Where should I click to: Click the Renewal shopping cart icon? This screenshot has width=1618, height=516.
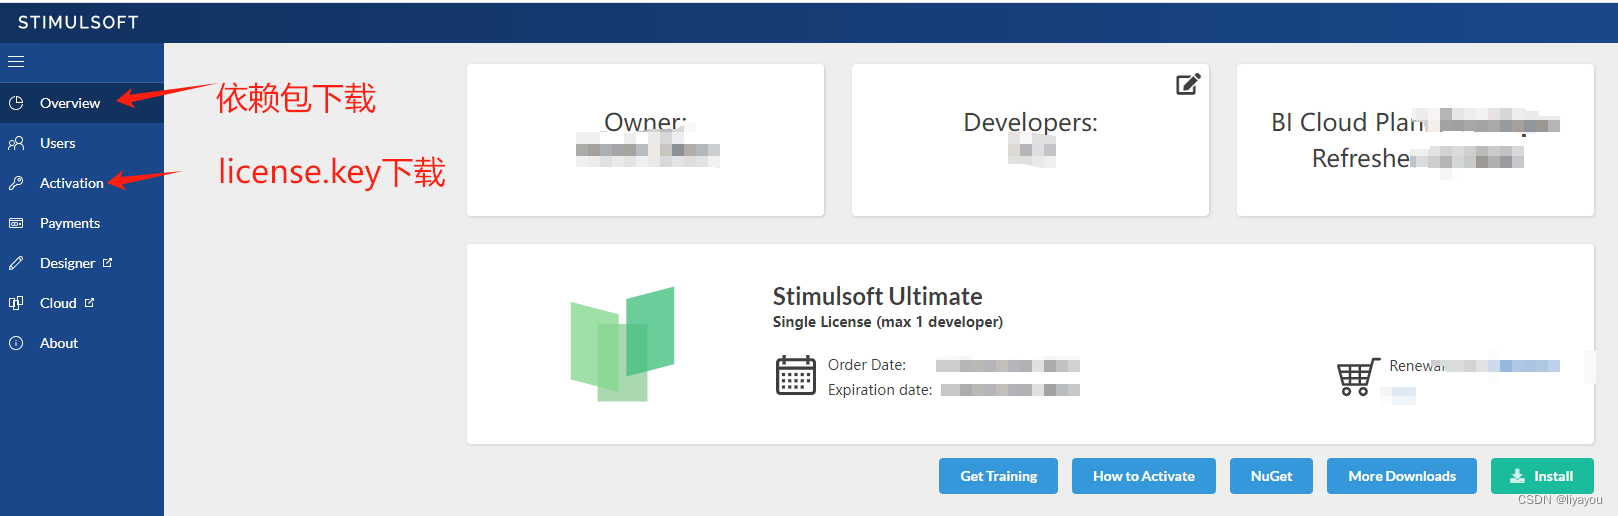(x=1358, y=377)
